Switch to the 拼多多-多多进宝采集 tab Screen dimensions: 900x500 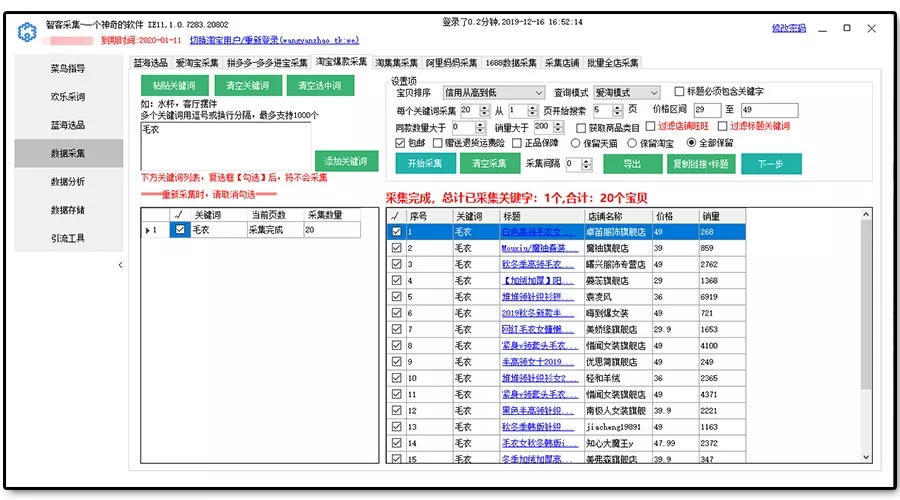coord(267,63)
